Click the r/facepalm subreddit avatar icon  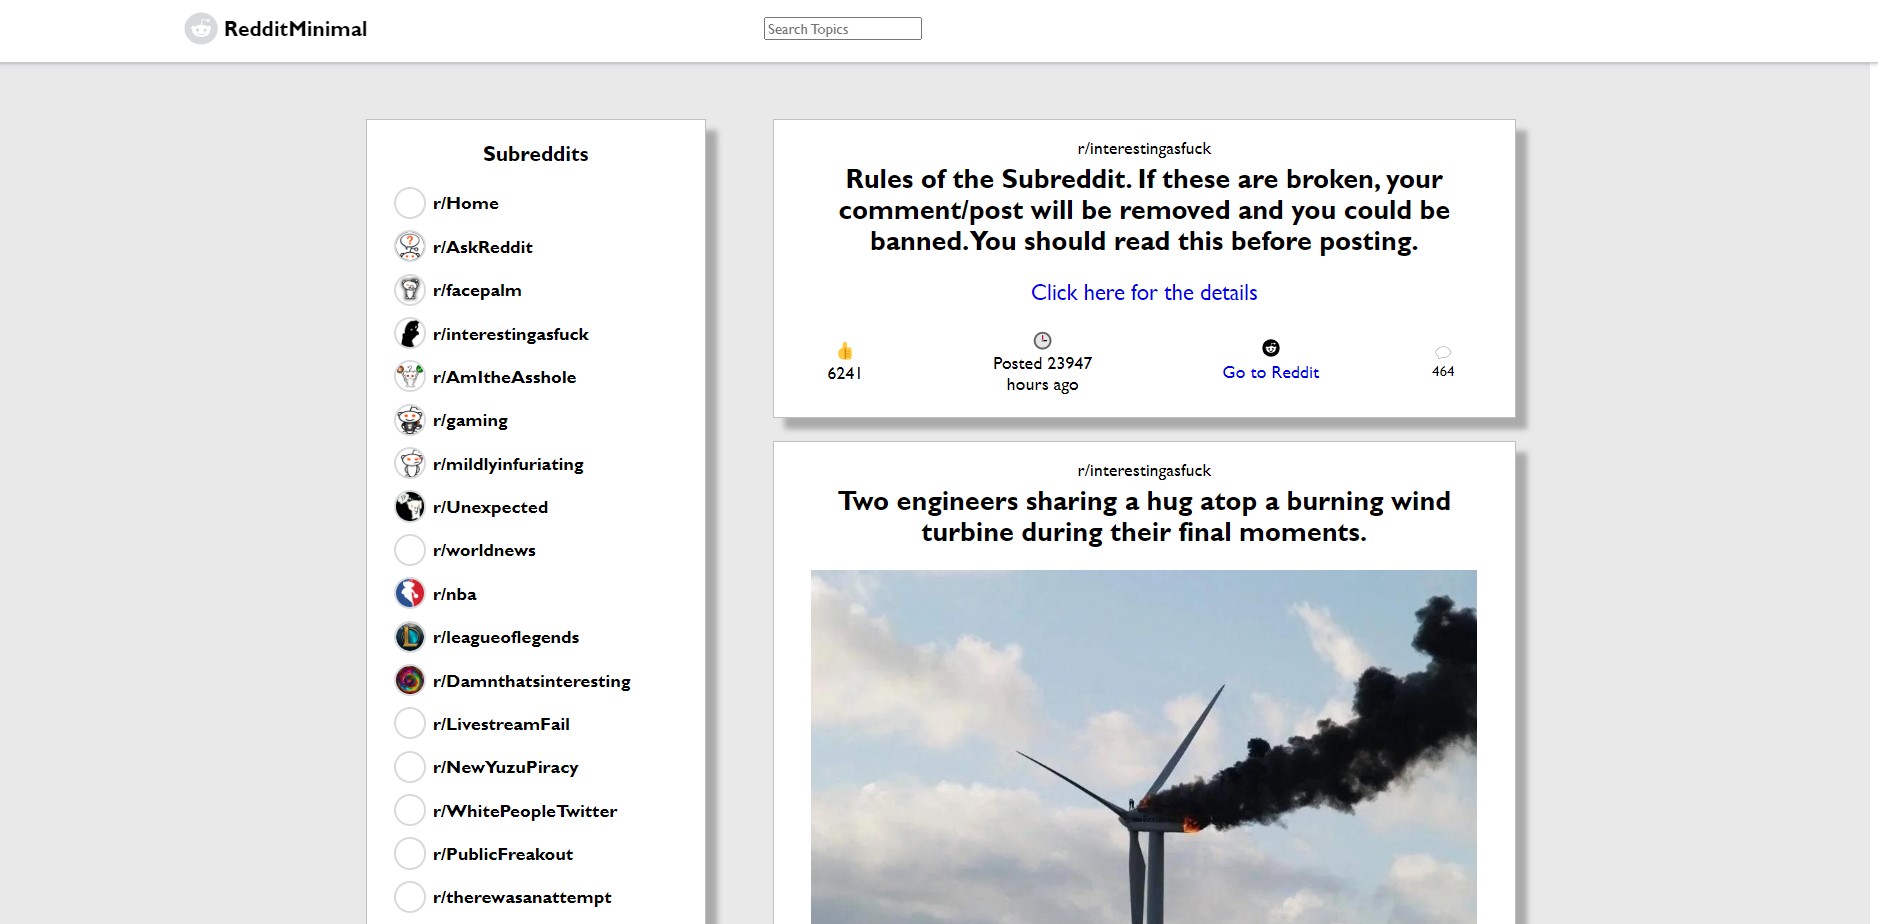(410, 290)
